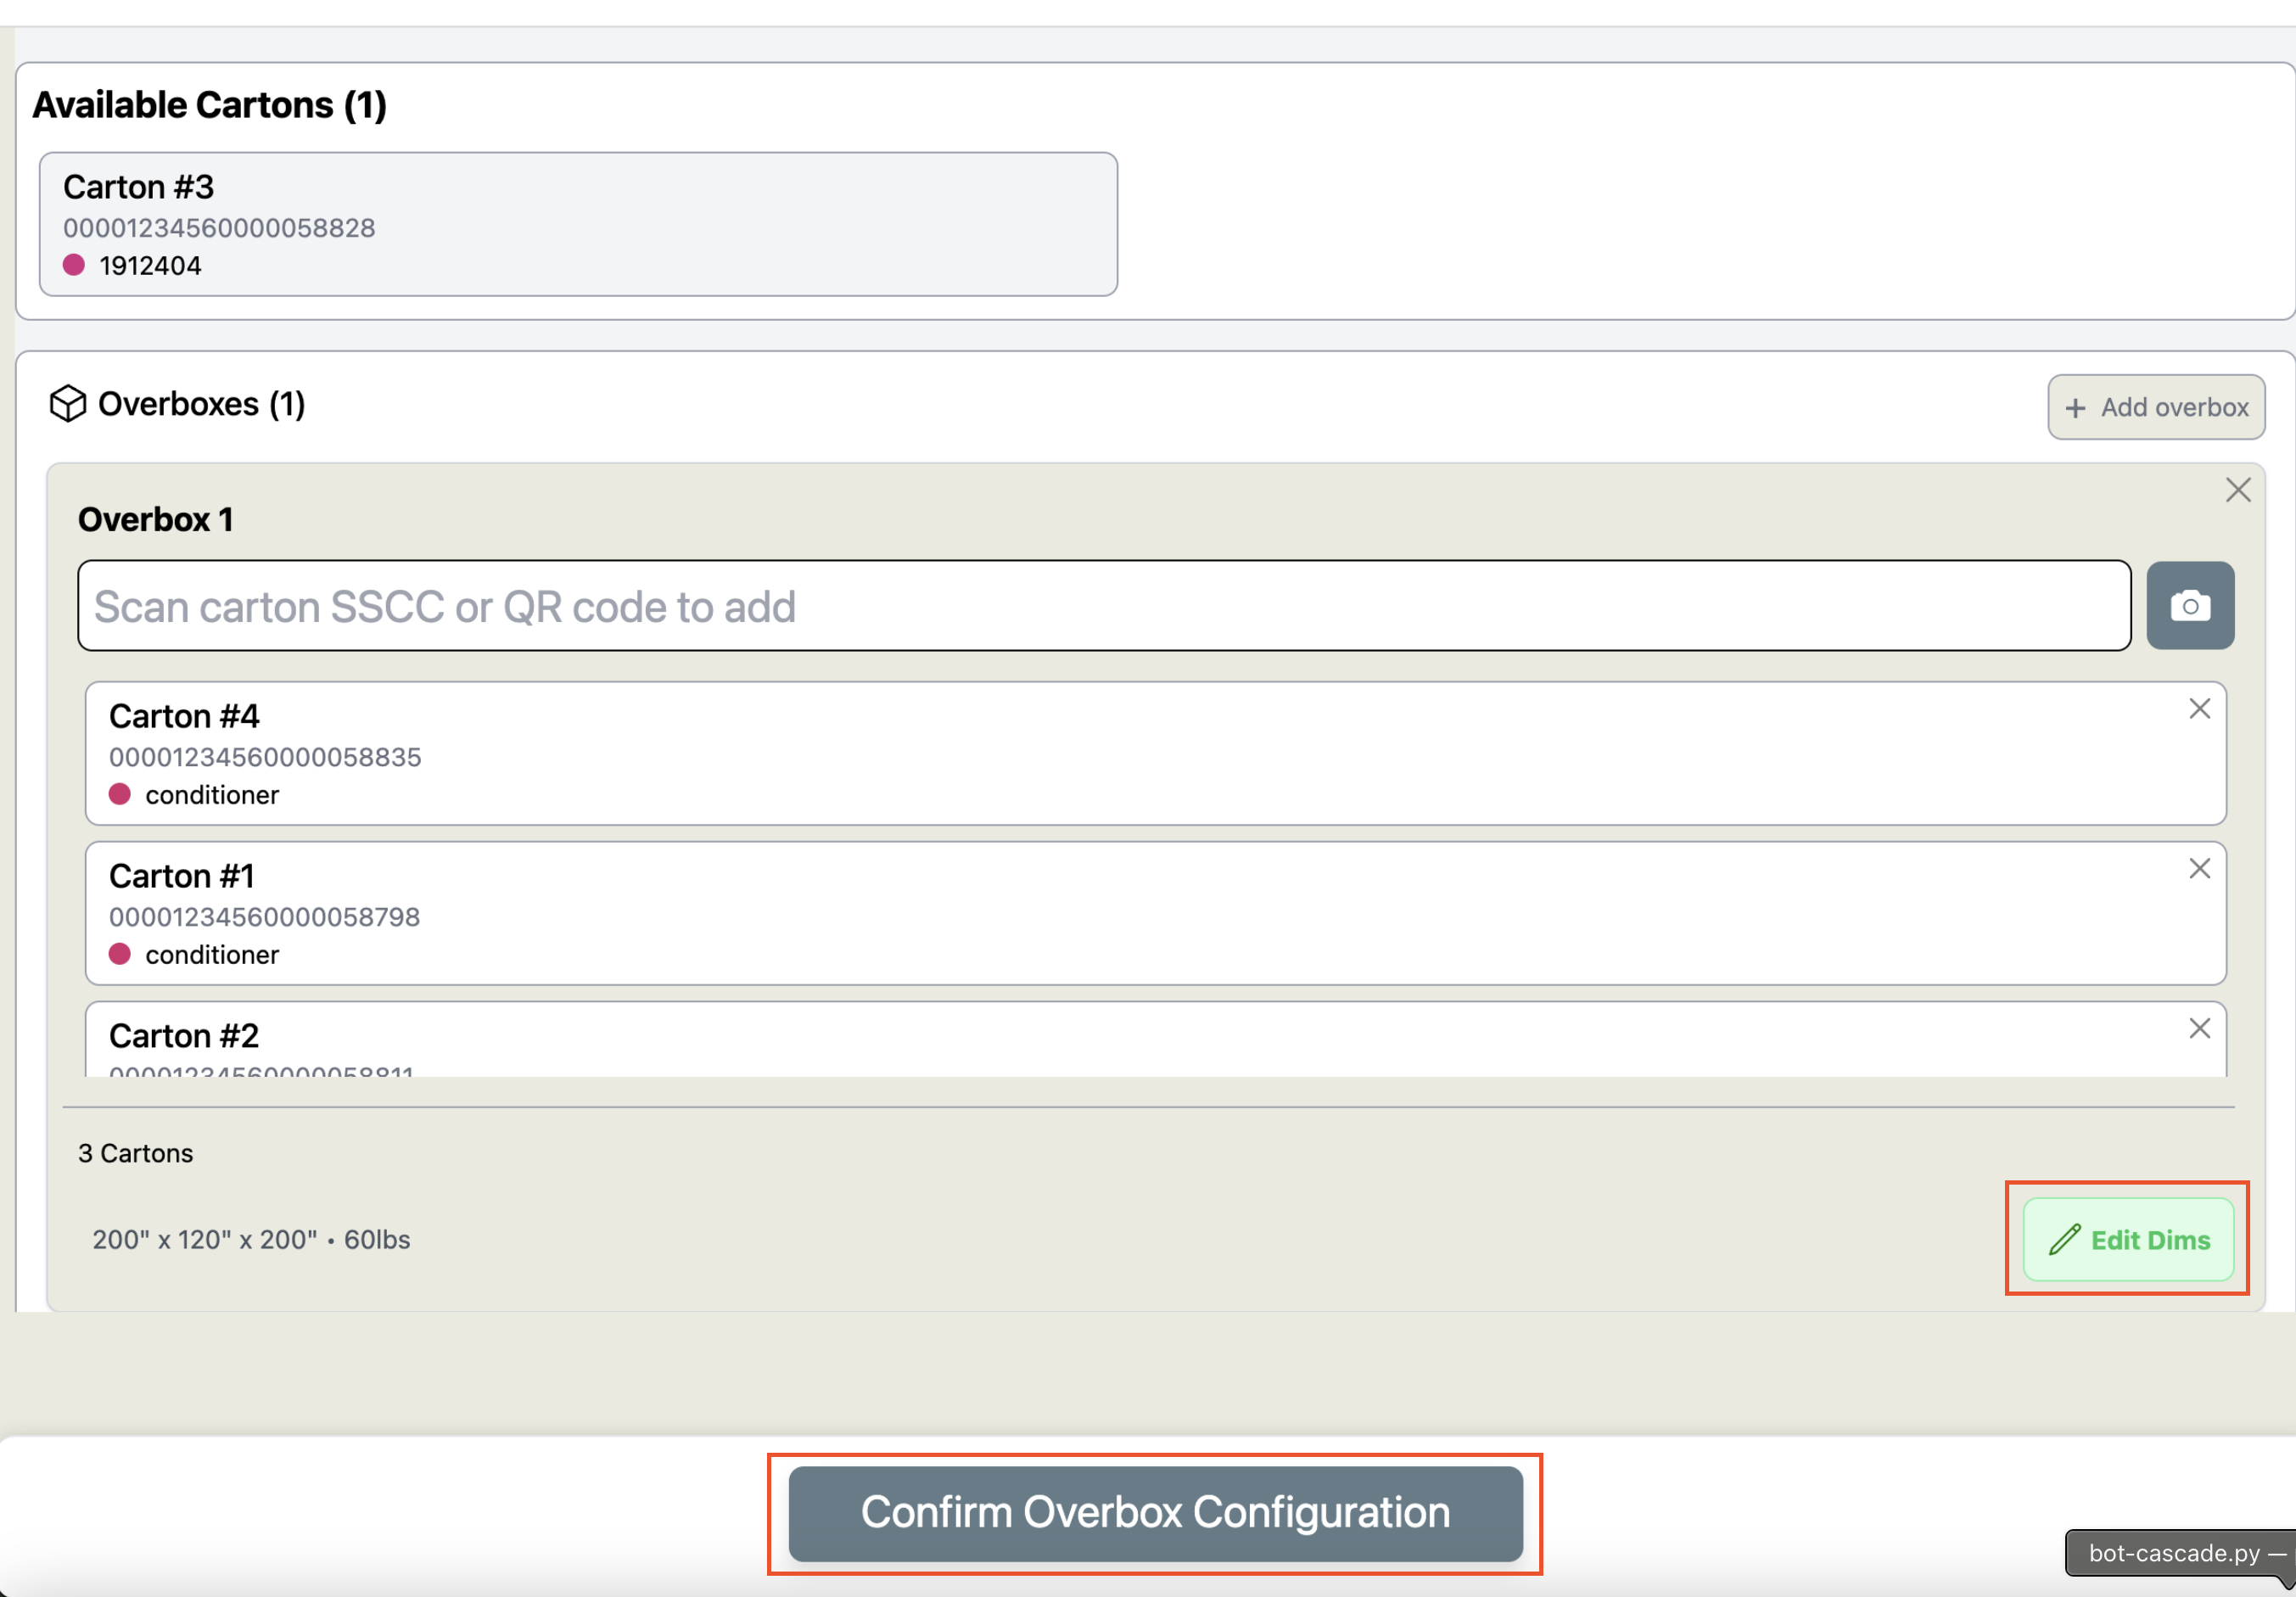
Task: Click the Carton #4 title
Action: pos(184,716)
